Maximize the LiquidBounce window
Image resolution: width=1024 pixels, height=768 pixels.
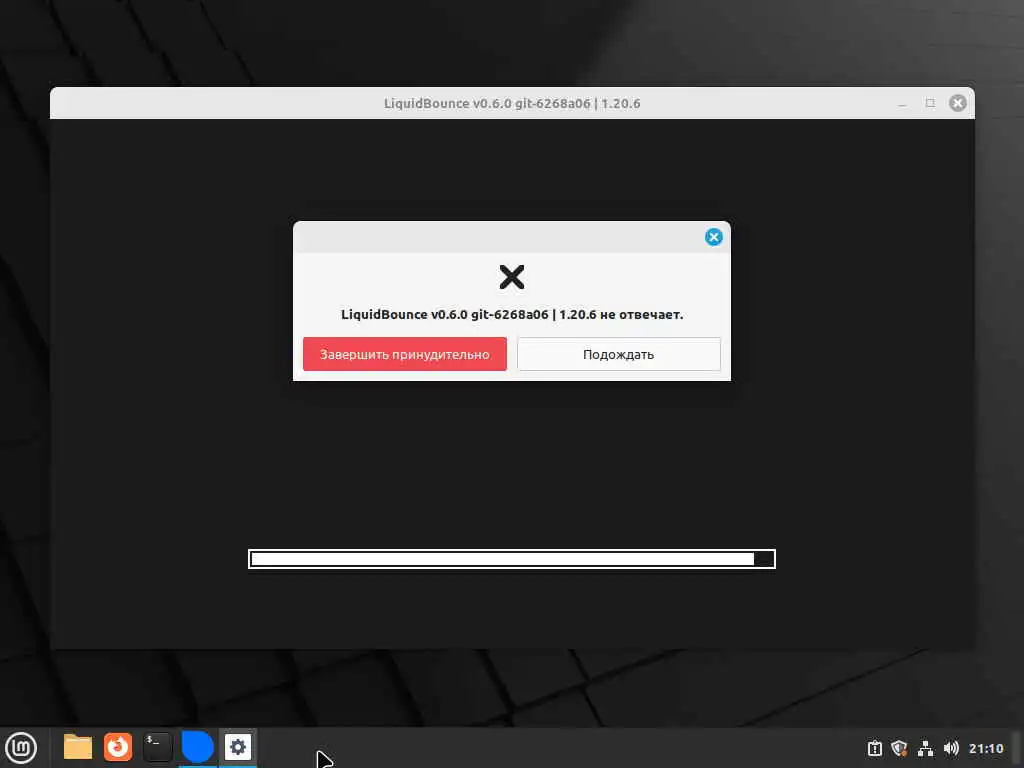[930, 103]
